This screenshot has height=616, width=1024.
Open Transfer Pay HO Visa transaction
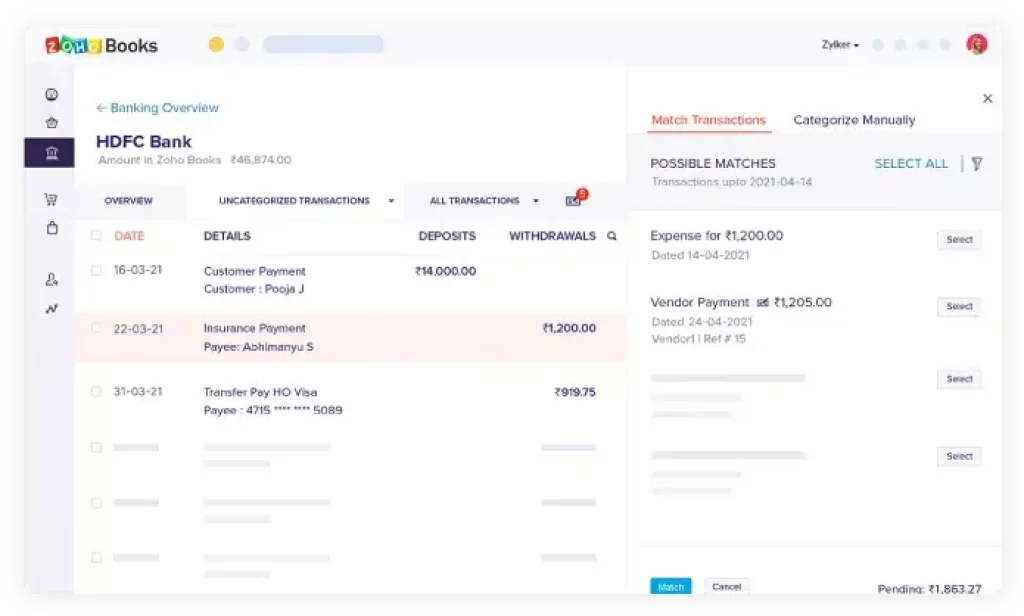(273, 401)
